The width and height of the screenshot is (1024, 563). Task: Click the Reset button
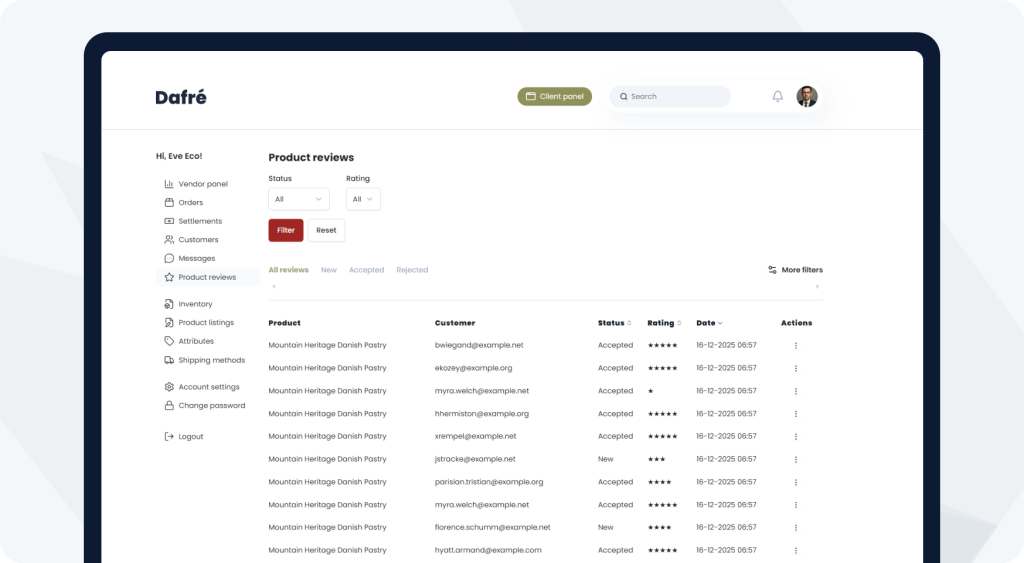[326, 230]
